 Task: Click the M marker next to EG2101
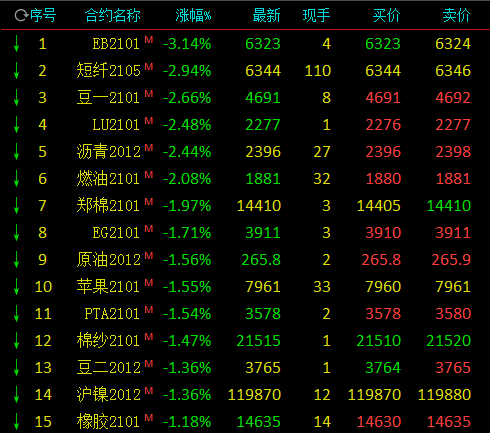pyautogui.click(x=149, y=229)
